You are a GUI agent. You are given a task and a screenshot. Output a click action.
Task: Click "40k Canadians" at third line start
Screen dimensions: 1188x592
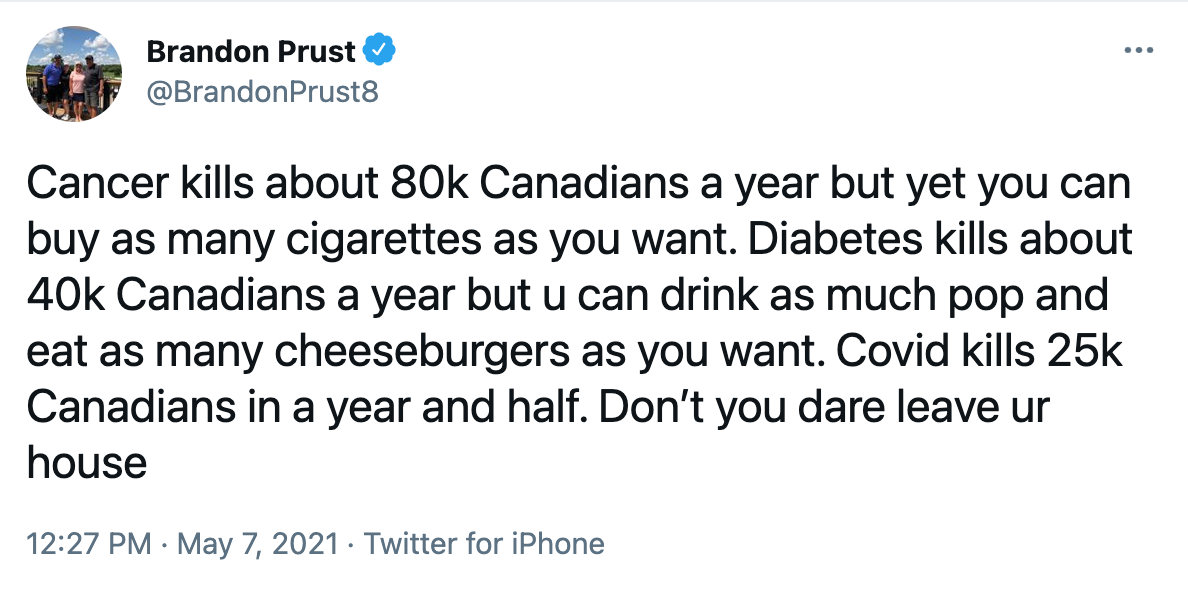click(176, 296)
